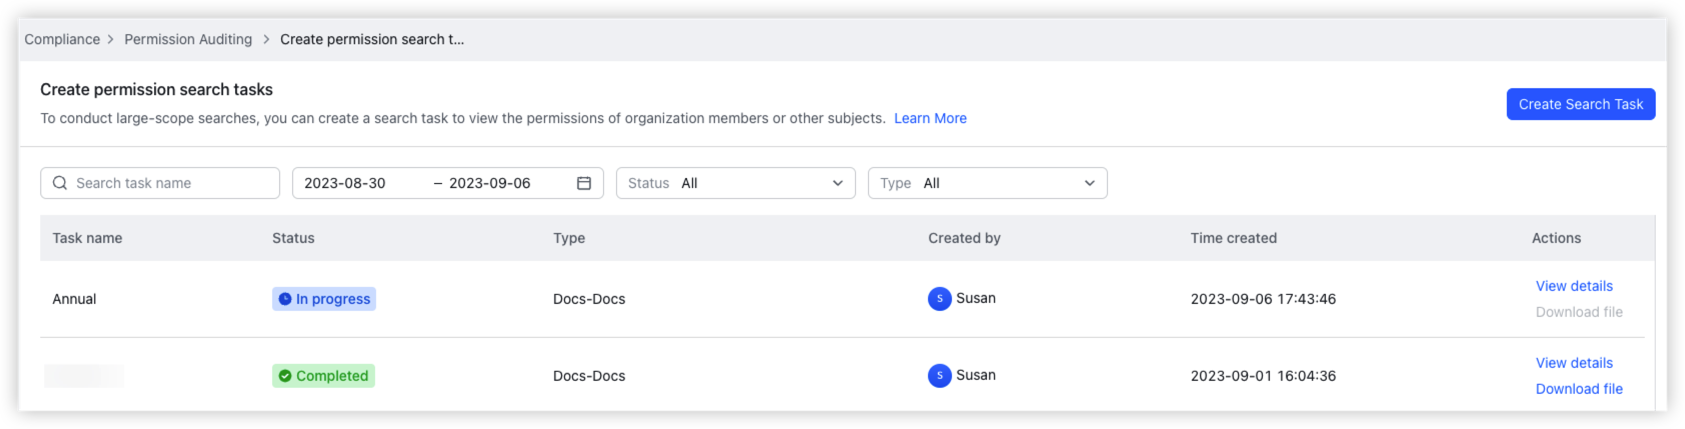Open the Status filter dropdown
1685x429 pixels.
tap(735, 183)
